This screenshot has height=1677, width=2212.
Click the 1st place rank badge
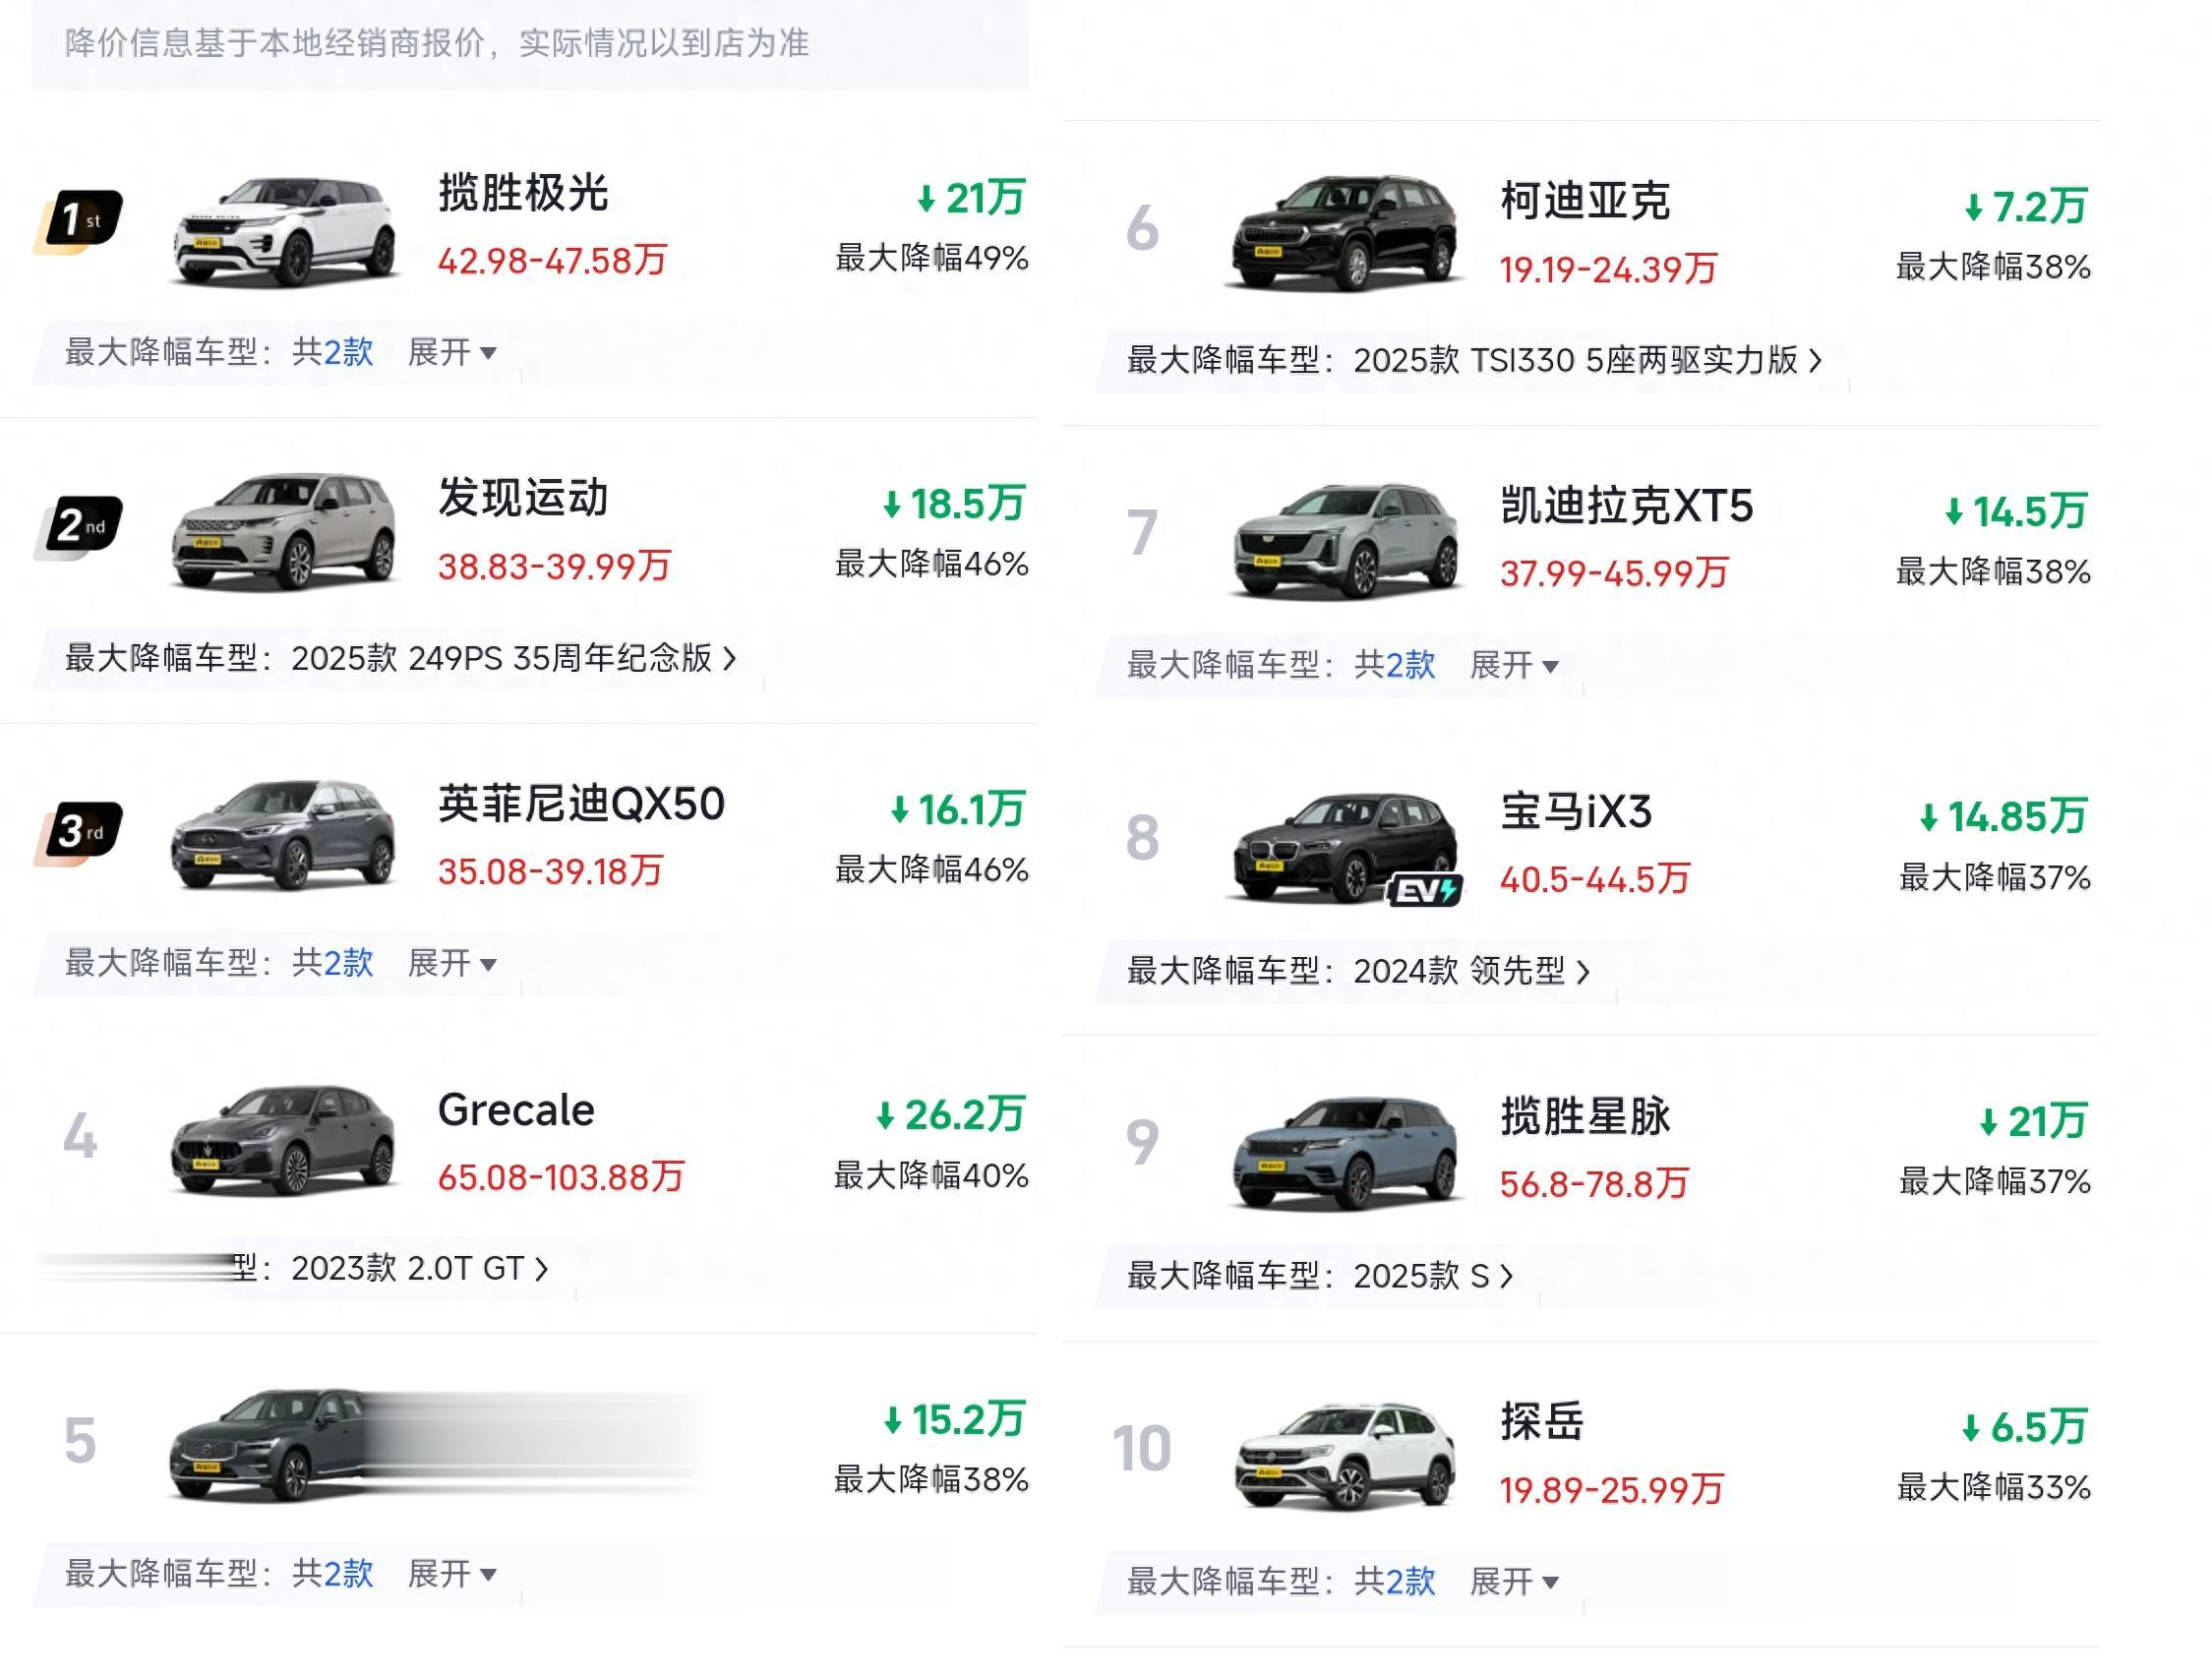(x=79, y=220)
